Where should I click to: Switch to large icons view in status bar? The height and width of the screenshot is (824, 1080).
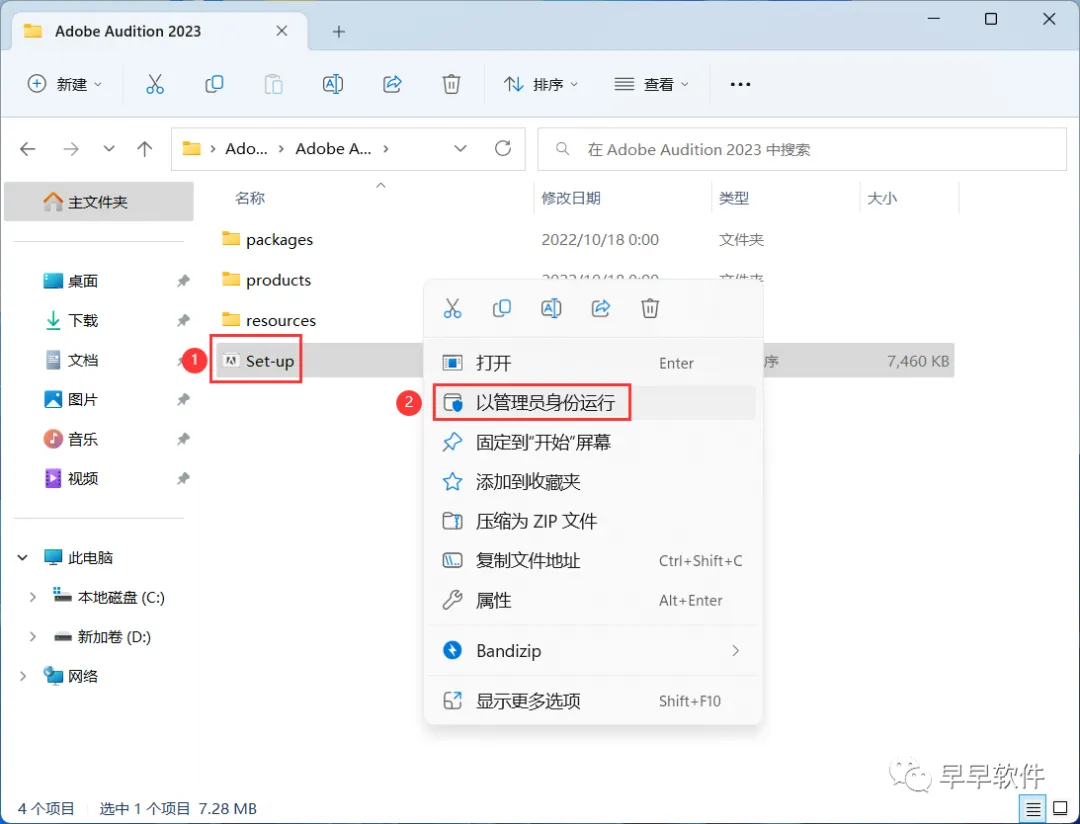pos(1061,809)
